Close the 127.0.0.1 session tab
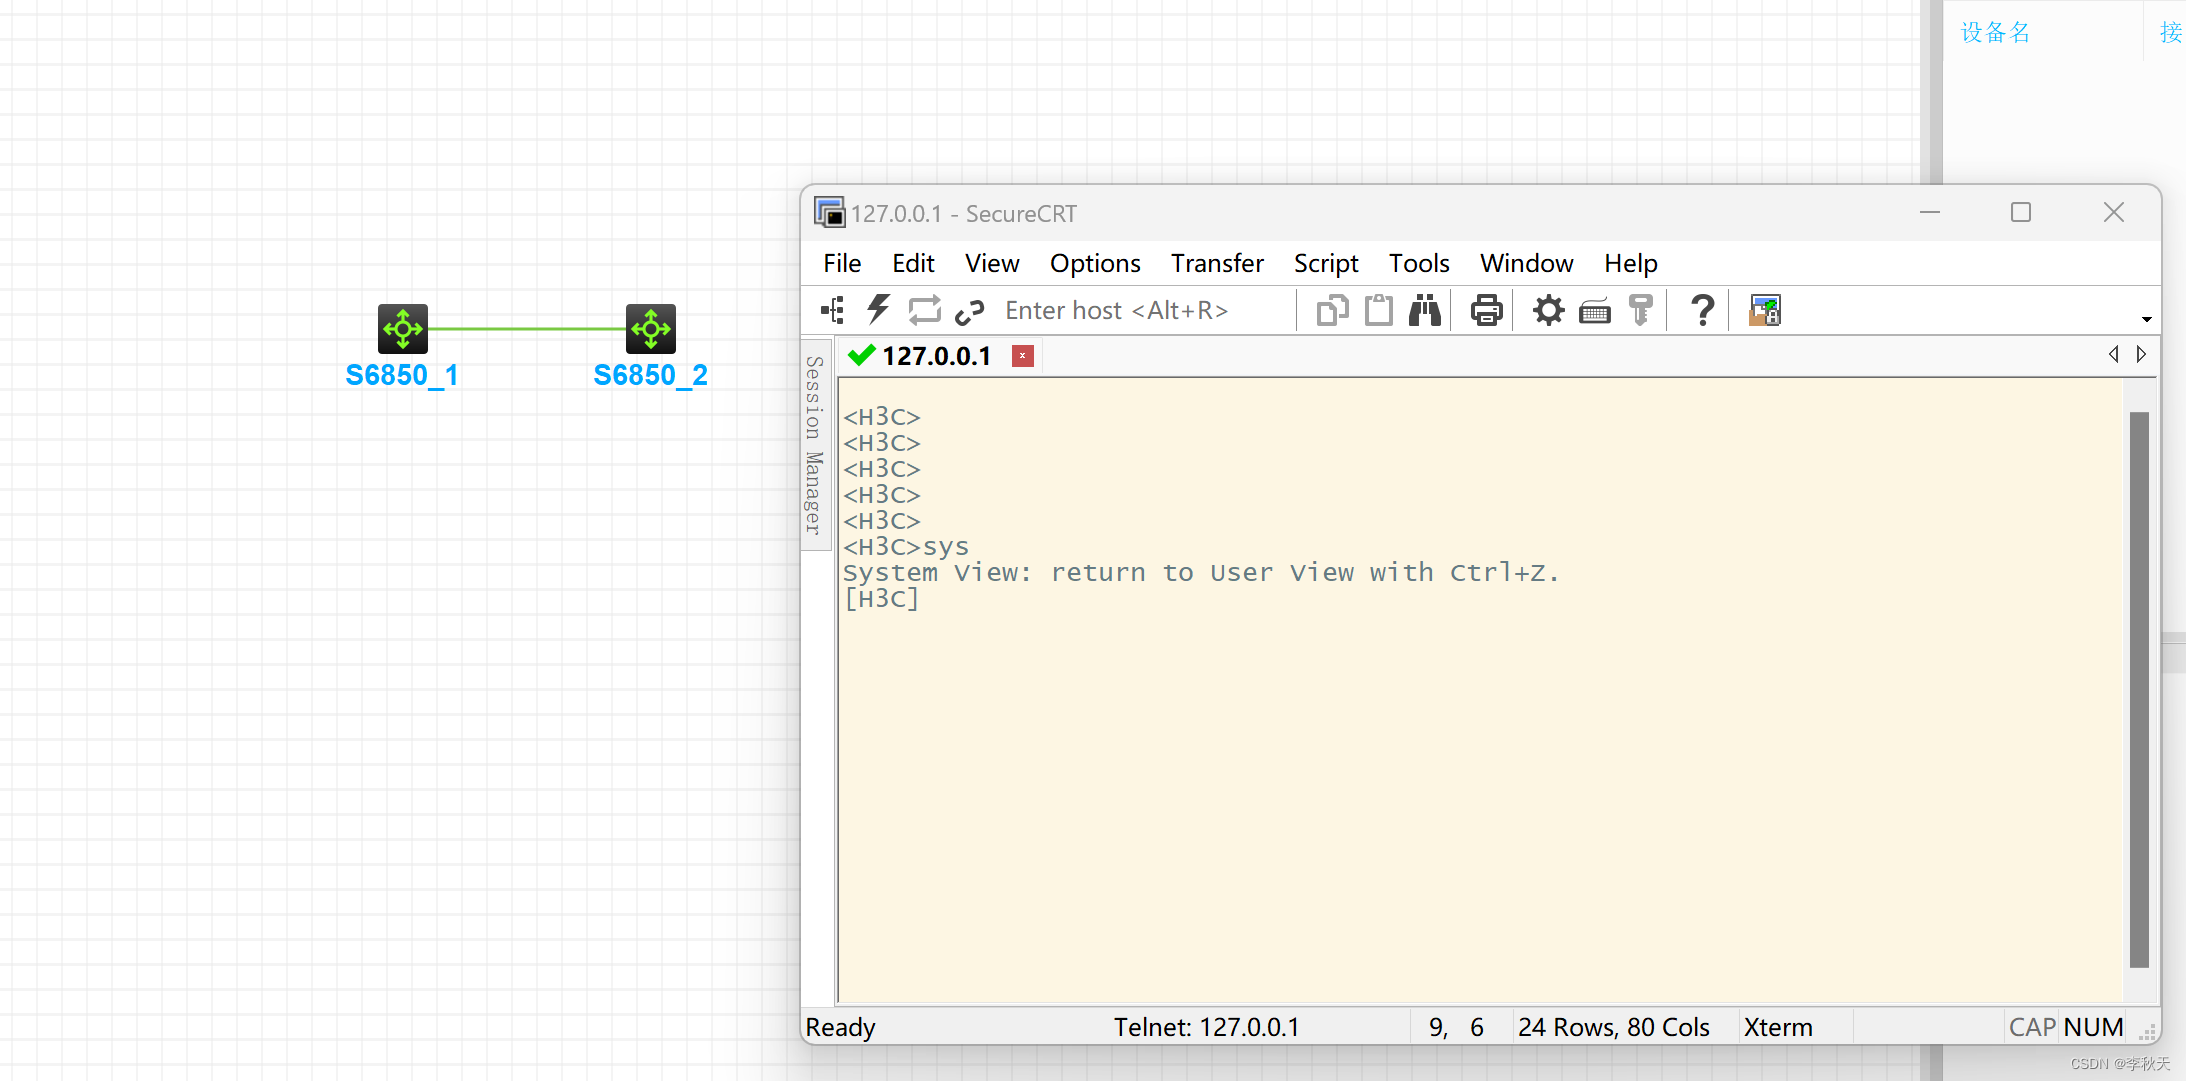Viewport: 2186px width, 1081px height. point(1022,356)
